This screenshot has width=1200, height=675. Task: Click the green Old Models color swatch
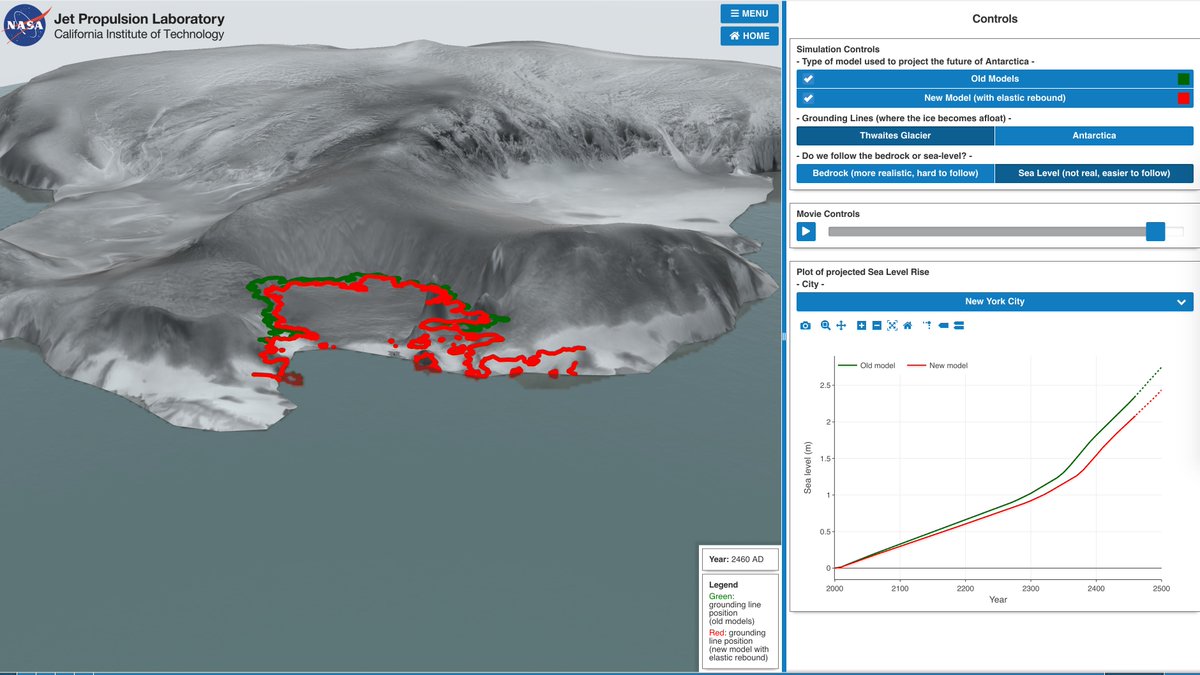coord(1183,79)
